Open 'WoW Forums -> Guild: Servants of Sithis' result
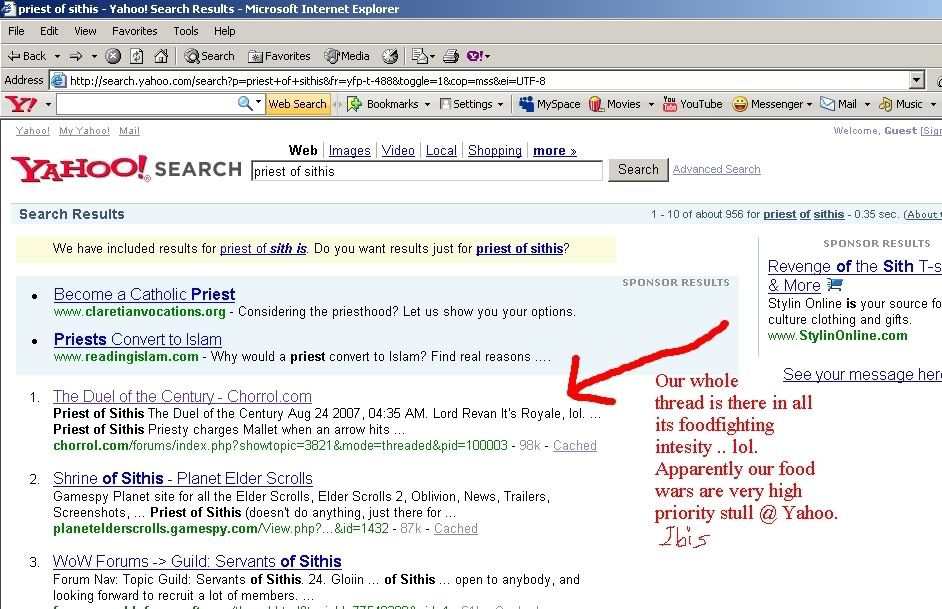Image resolution: width=942 pixels, height=609 pixels. (197, 562)
